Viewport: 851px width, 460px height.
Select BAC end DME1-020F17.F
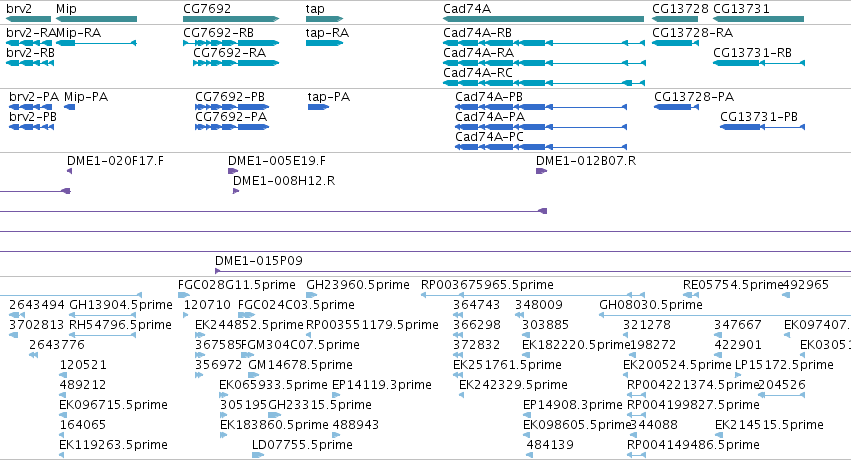[x=69, y=171]
